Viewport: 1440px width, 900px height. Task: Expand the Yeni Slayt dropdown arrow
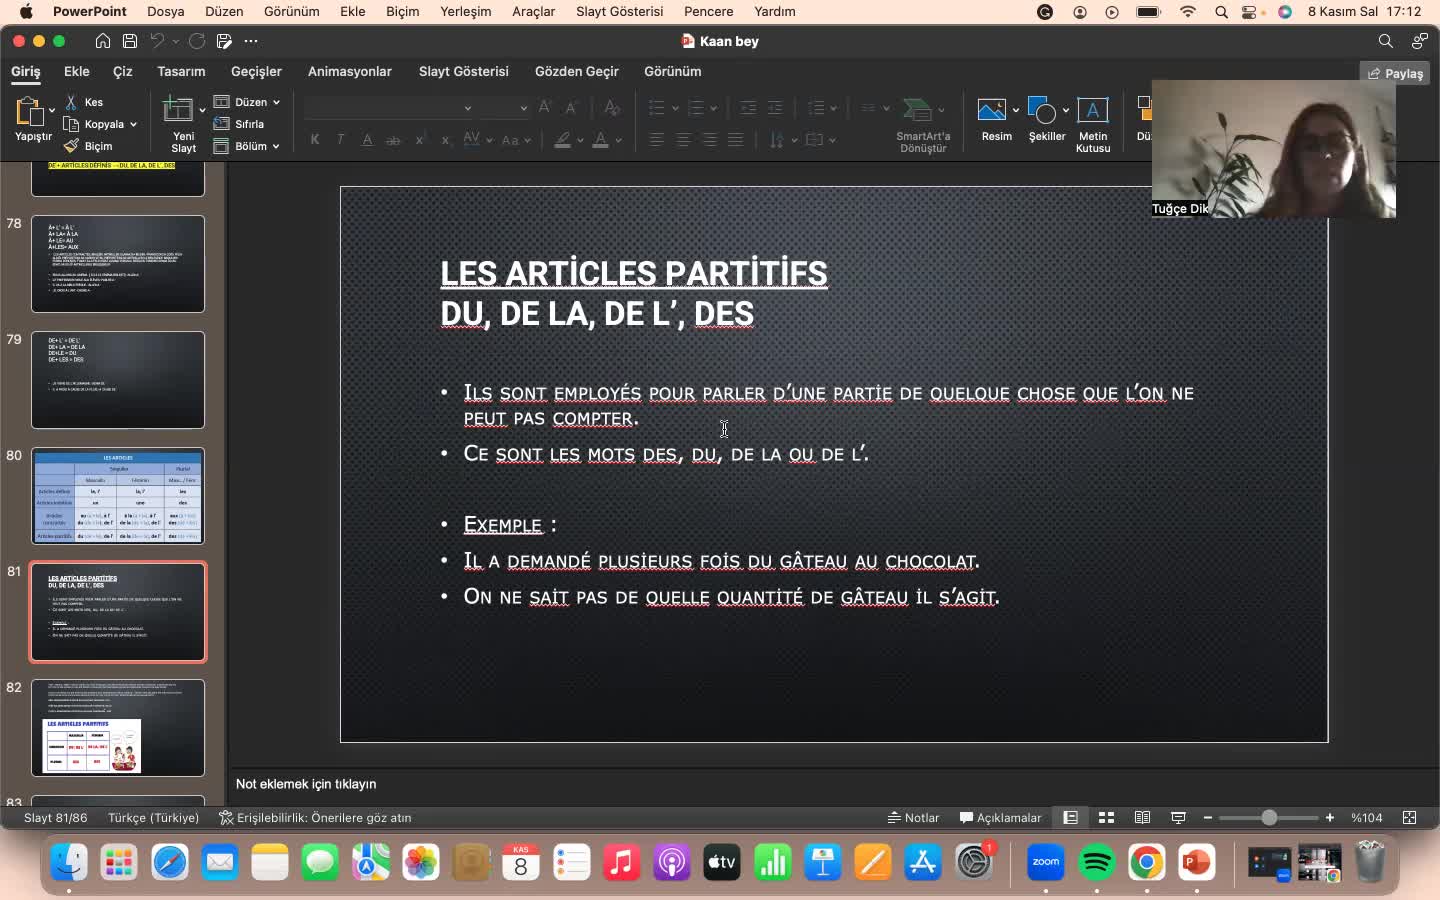202,110
